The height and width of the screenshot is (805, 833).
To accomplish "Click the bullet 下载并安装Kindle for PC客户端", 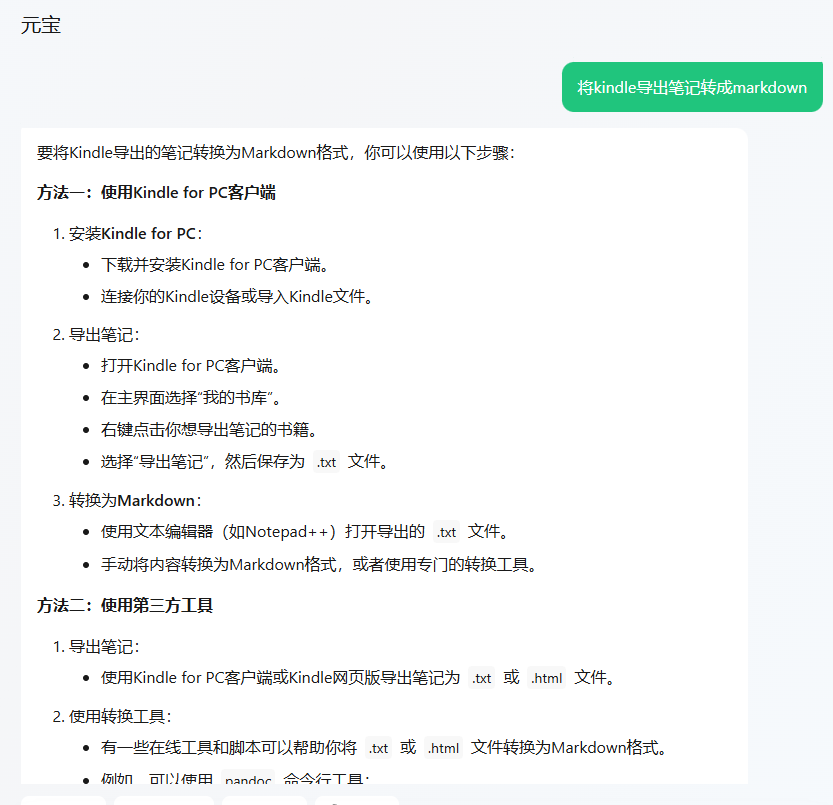I will tap(215, 265).
